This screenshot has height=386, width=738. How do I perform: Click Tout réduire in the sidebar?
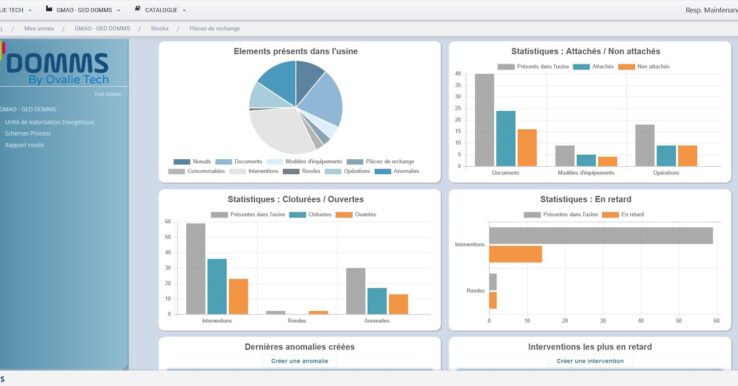(108, 94)
